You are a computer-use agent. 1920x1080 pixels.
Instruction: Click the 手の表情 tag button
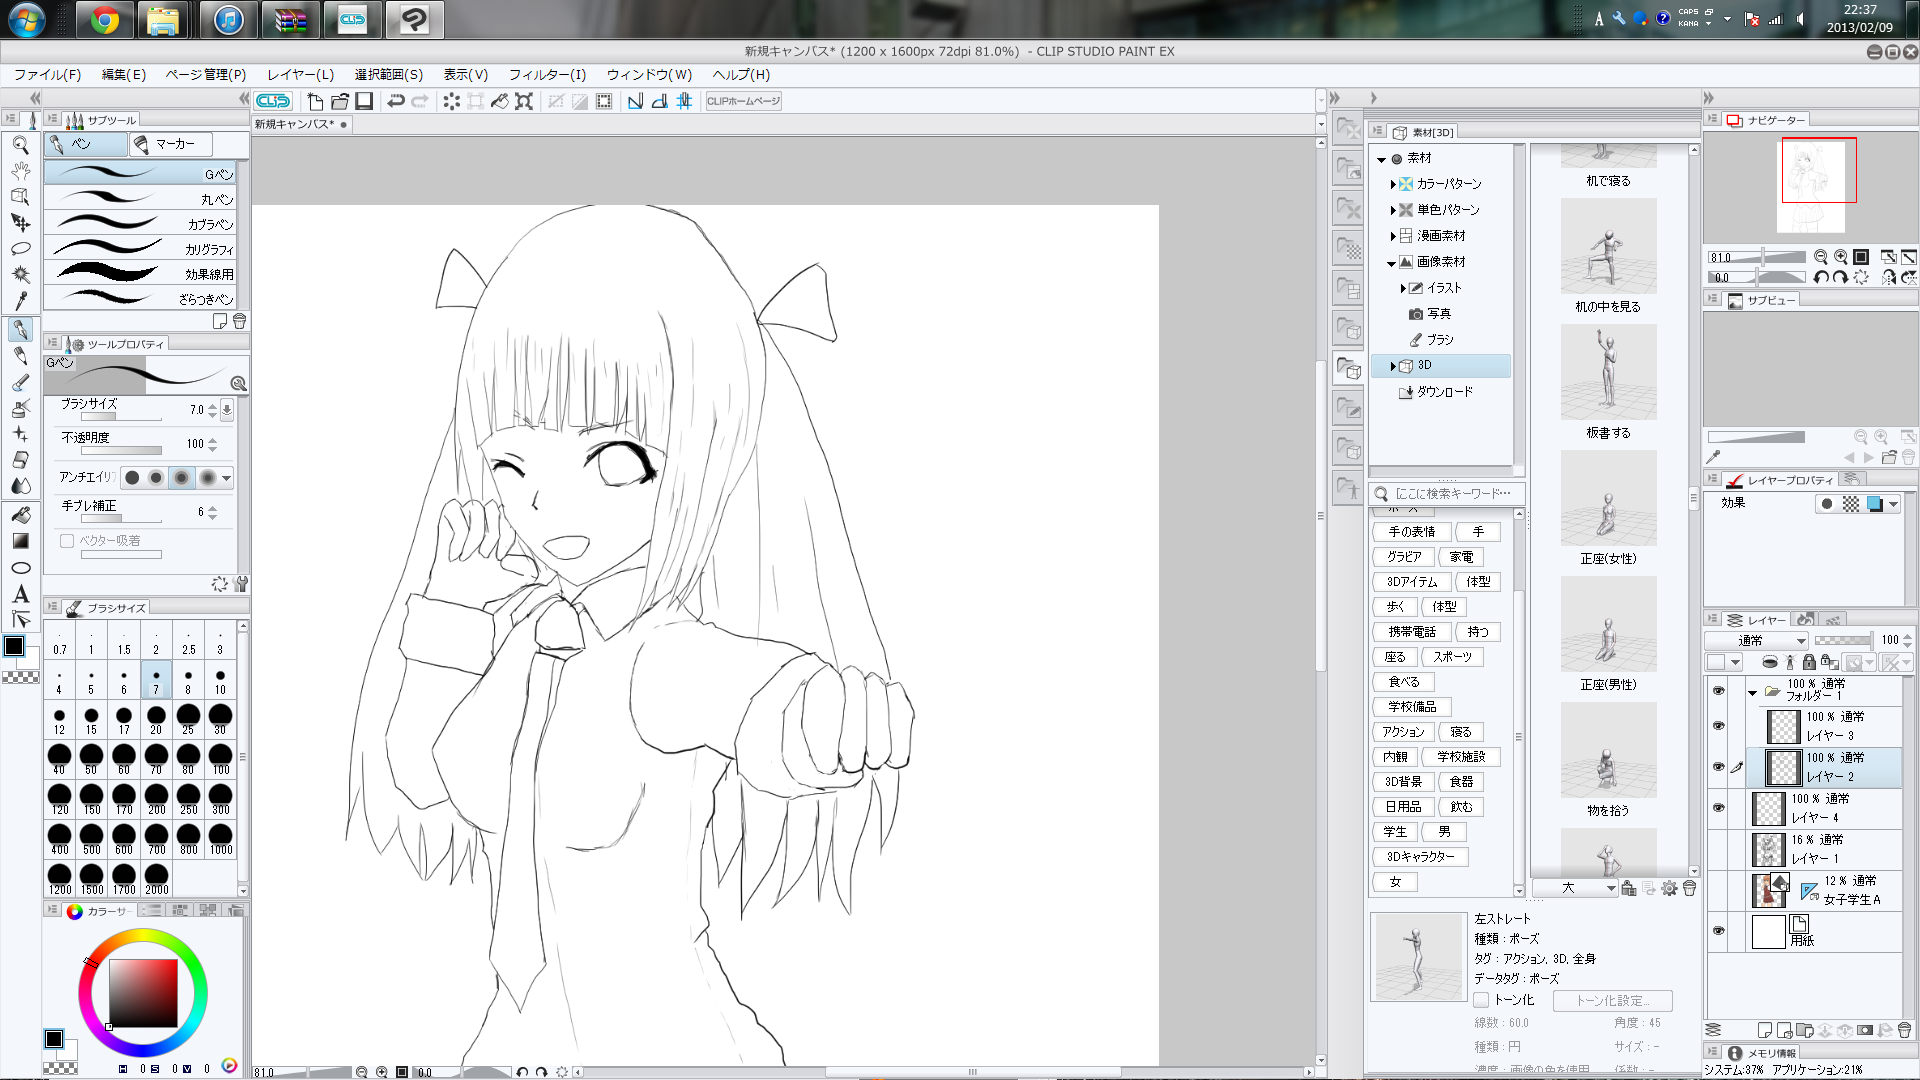1411,532
